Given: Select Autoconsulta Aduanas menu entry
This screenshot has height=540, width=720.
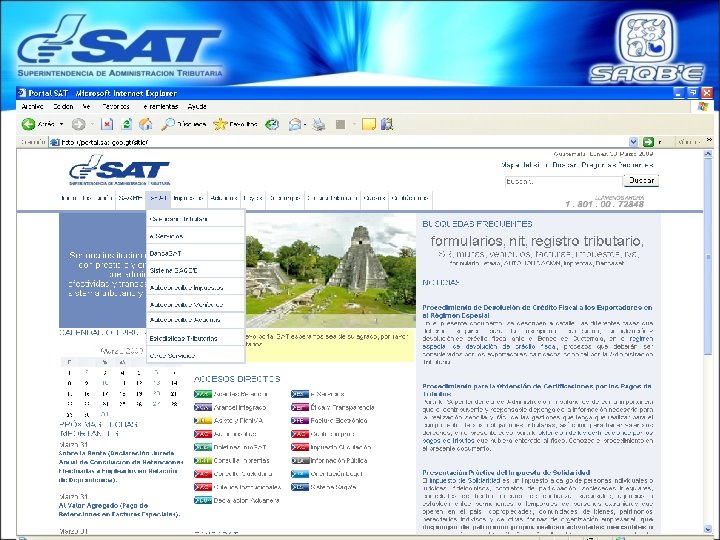Looking at the screenshot, I should coord(196,320).
